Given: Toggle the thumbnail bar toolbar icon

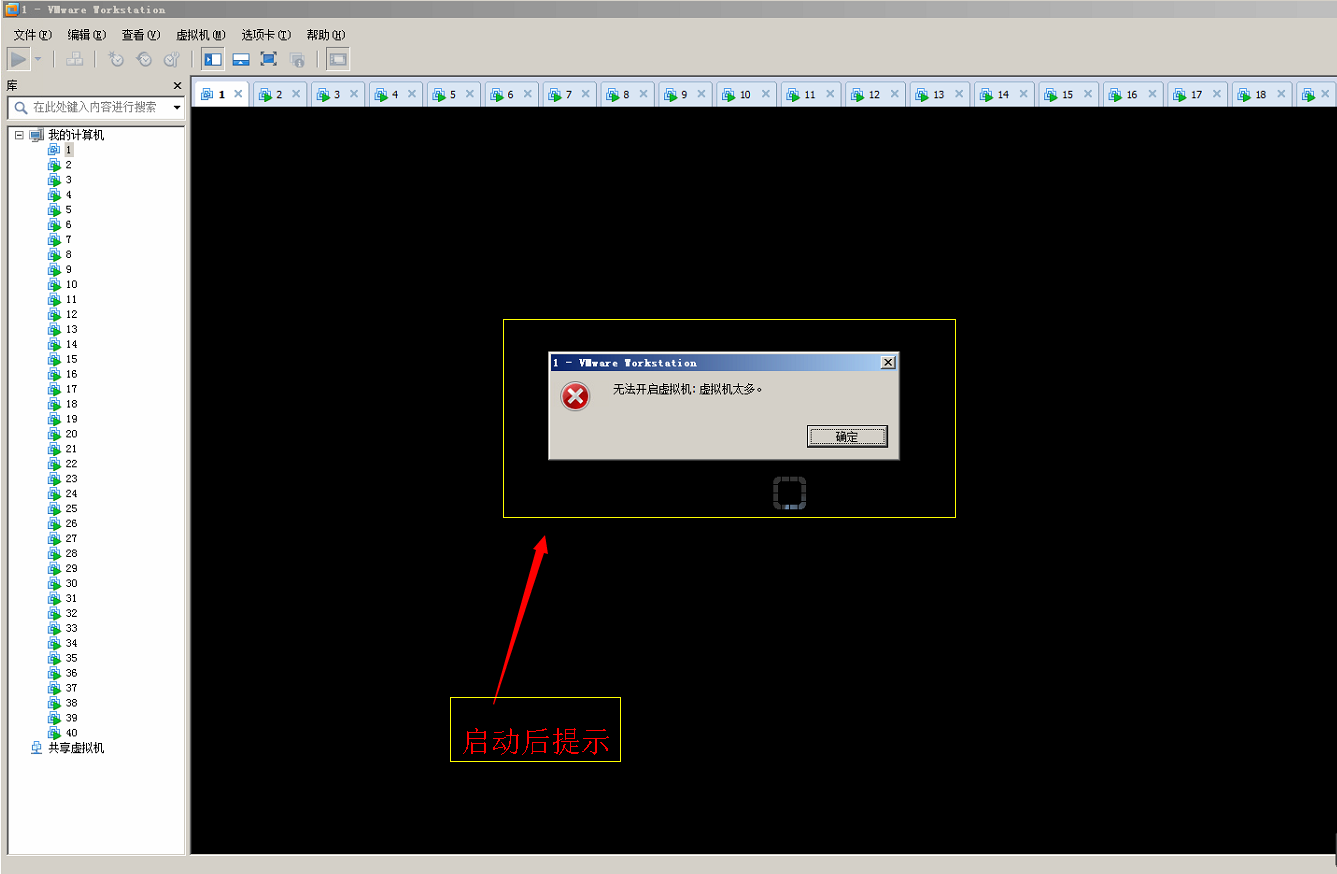Looking at the screenshot, I should coord(241,59).
